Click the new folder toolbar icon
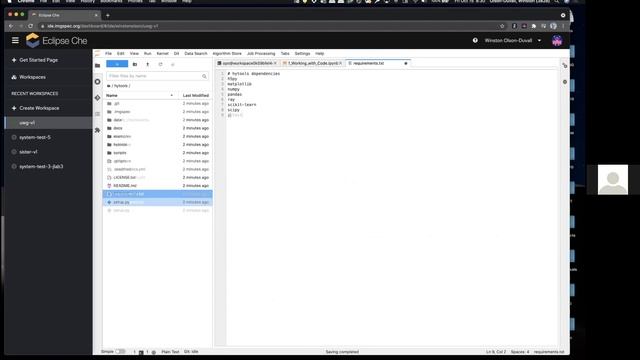This screenshot has width=640, height=360. (x=135, y=64)
